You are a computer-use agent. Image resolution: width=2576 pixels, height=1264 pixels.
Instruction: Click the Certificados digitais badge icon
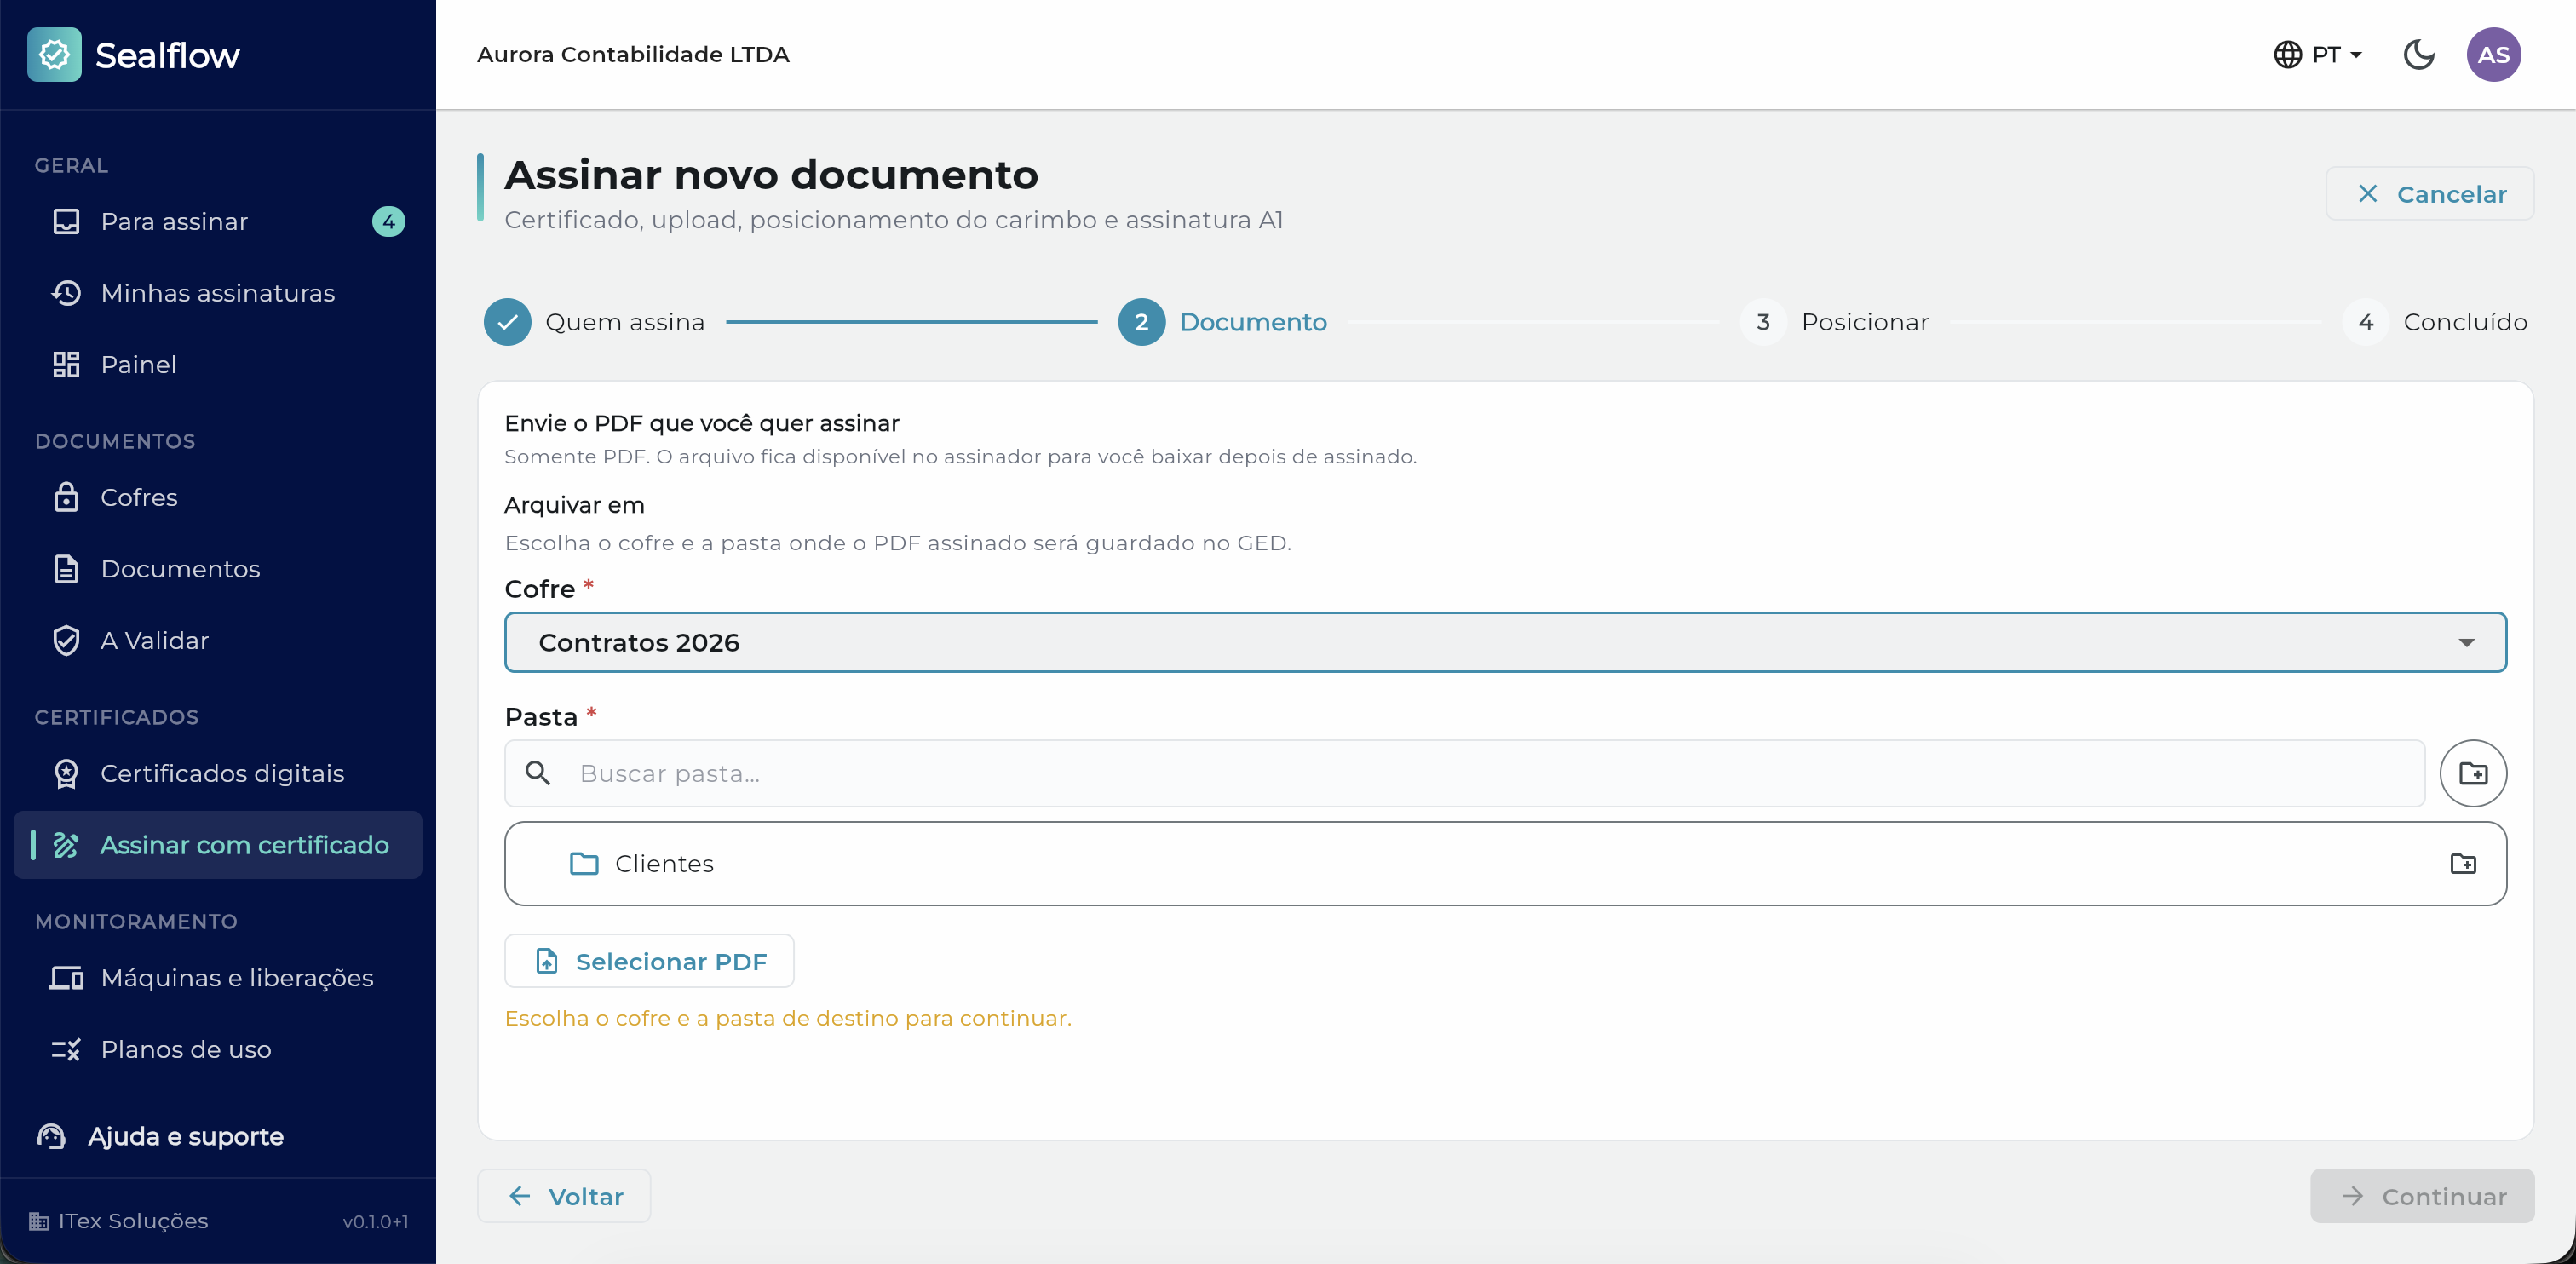[66, 773]
